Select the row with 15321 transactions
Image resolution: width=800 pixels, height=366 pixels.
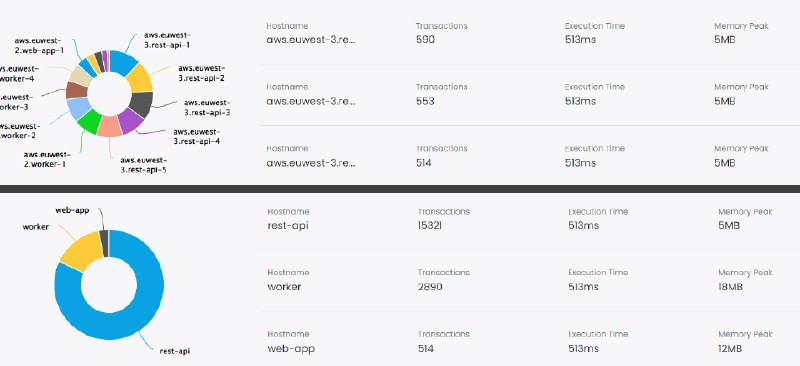coord(530,219)
